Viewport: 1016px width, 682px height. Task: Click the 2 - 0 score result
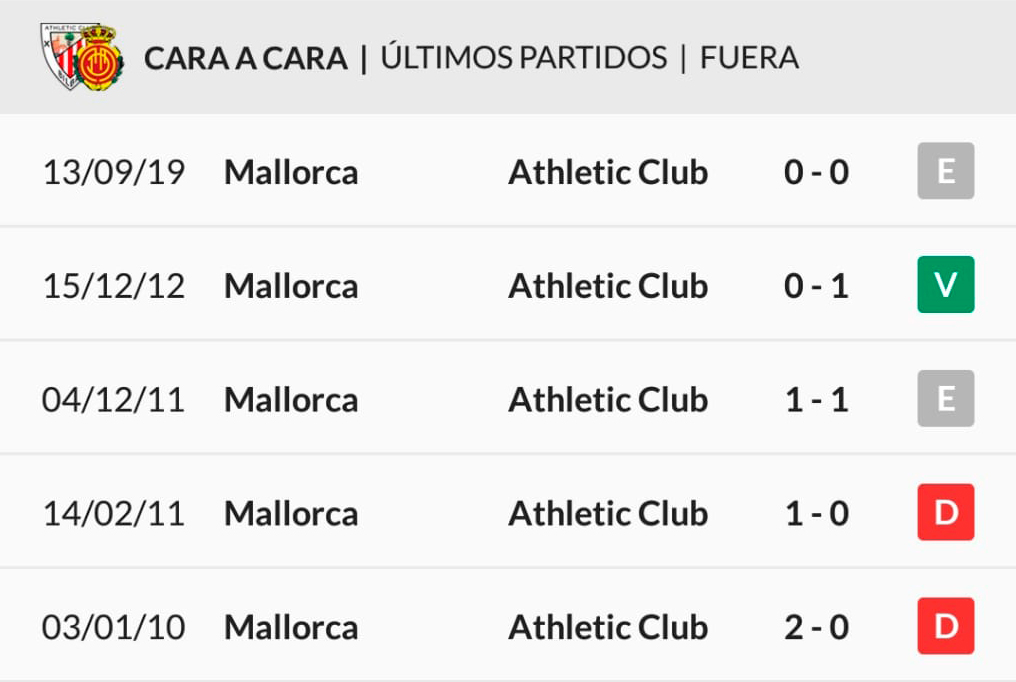[x=816, y=628]
